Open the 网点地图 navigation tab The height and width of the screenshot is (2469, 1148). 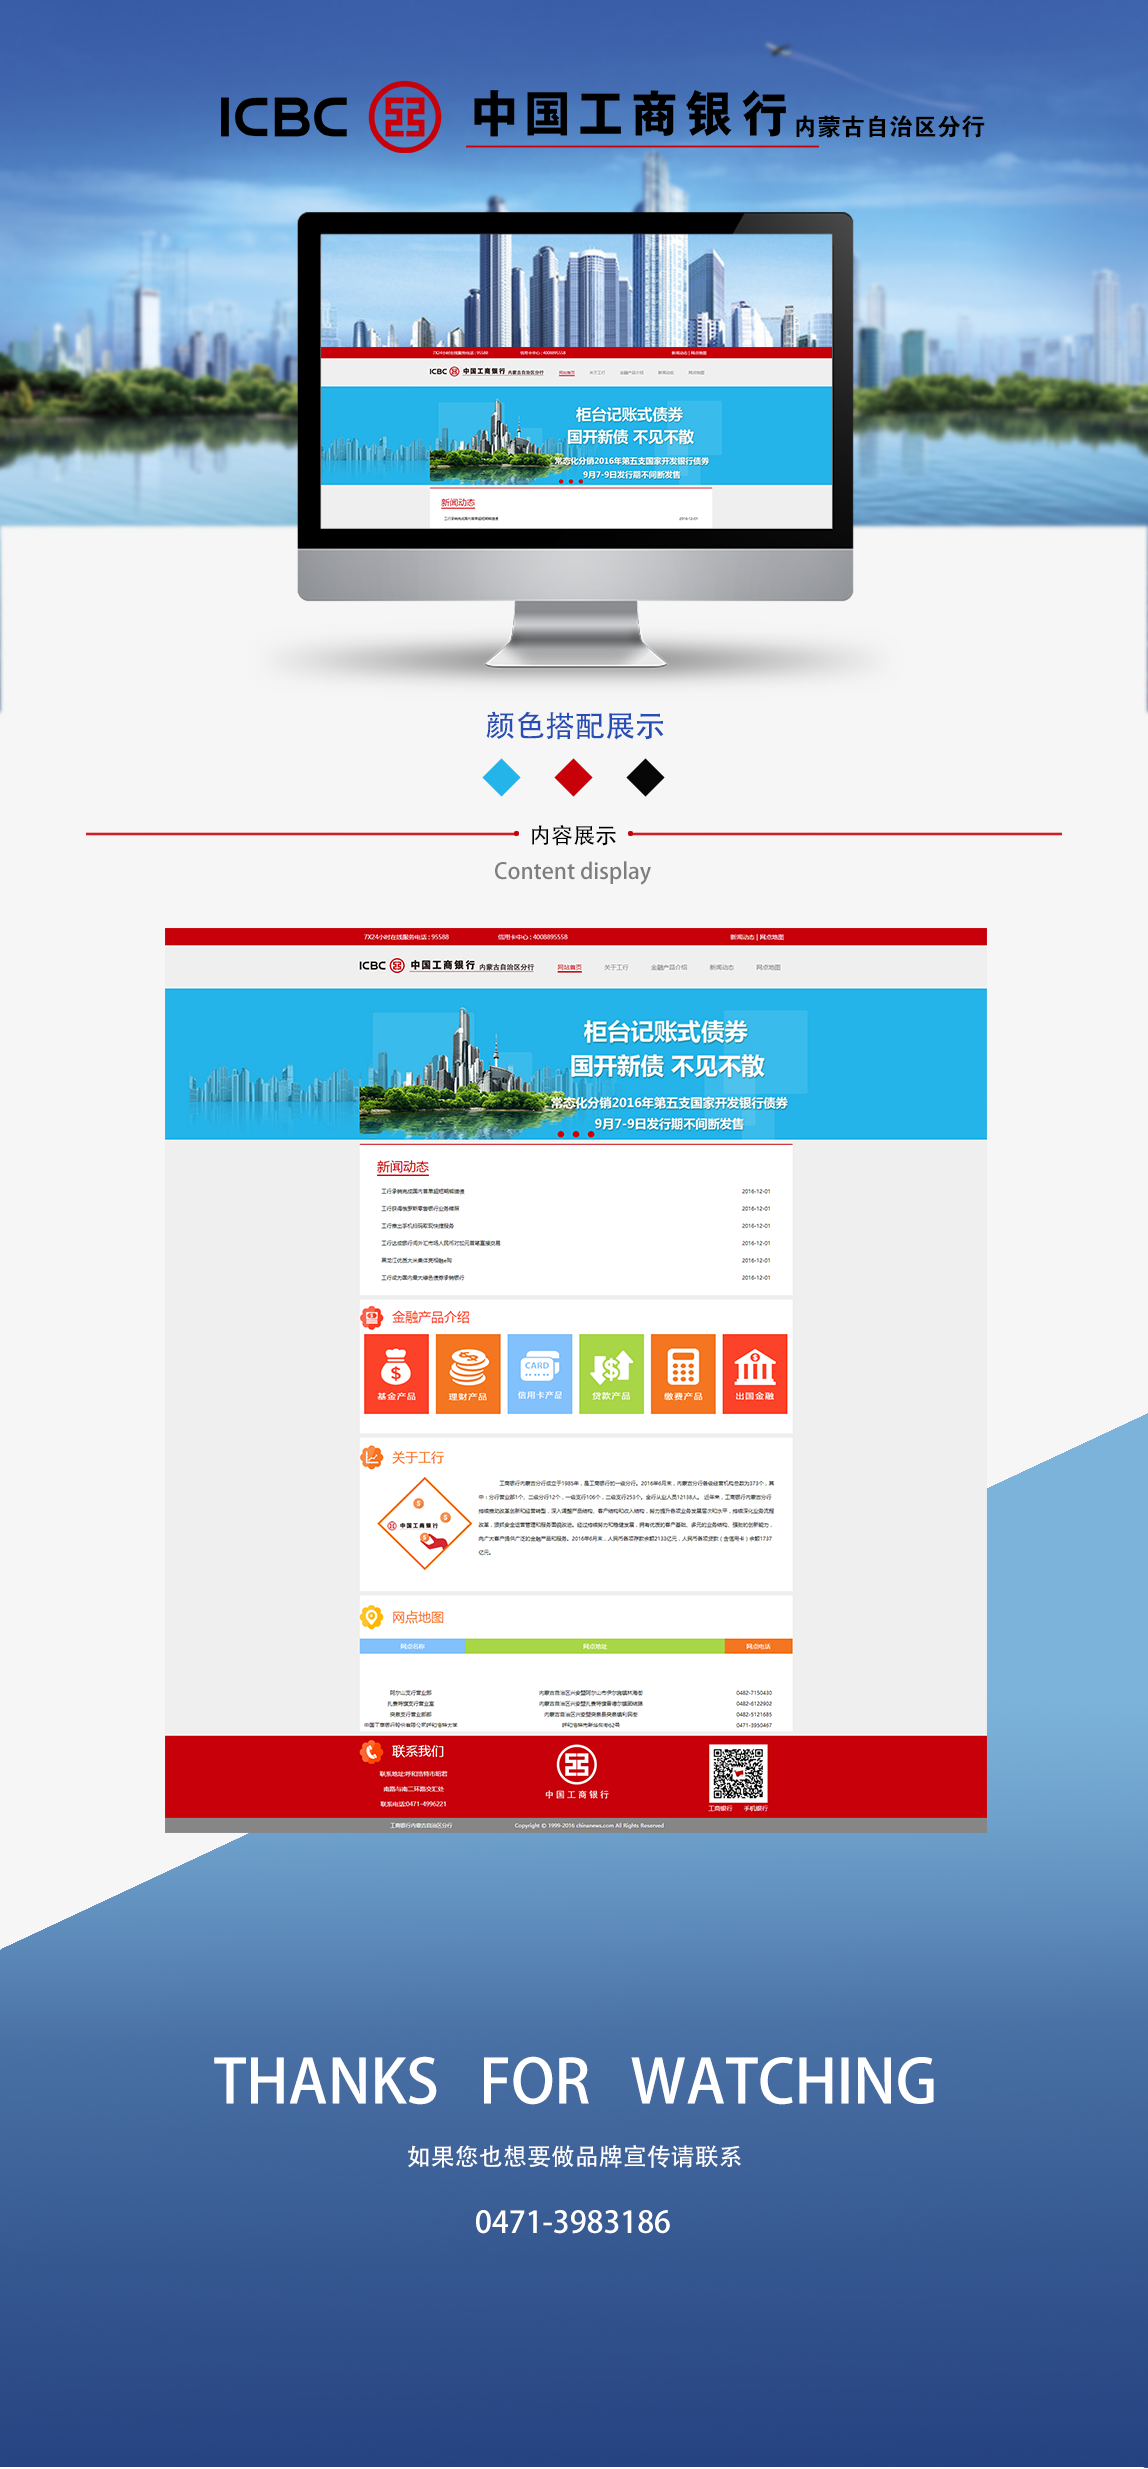[768, 967]
